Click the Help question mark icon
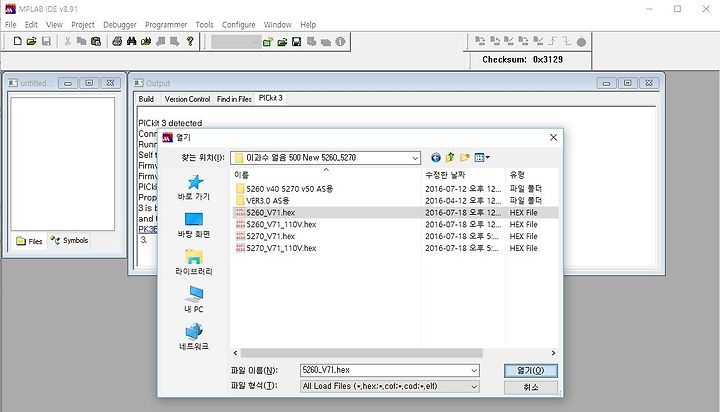The height and width of the screenshot is (412, 720). tap(190, 41)
